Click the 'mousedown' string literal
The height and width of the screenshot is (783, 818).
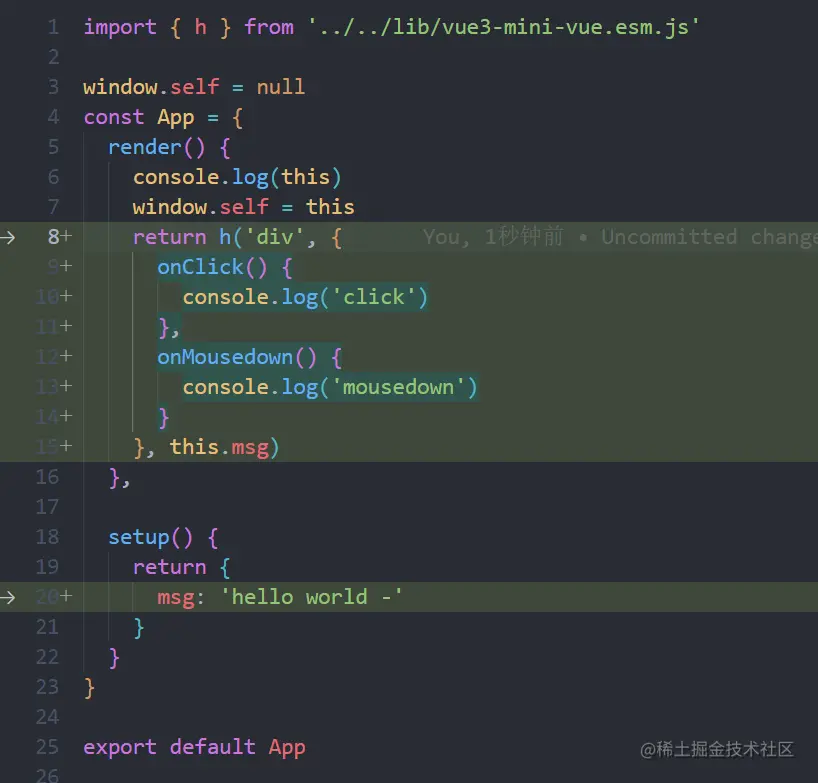click(x=398, y=388)
